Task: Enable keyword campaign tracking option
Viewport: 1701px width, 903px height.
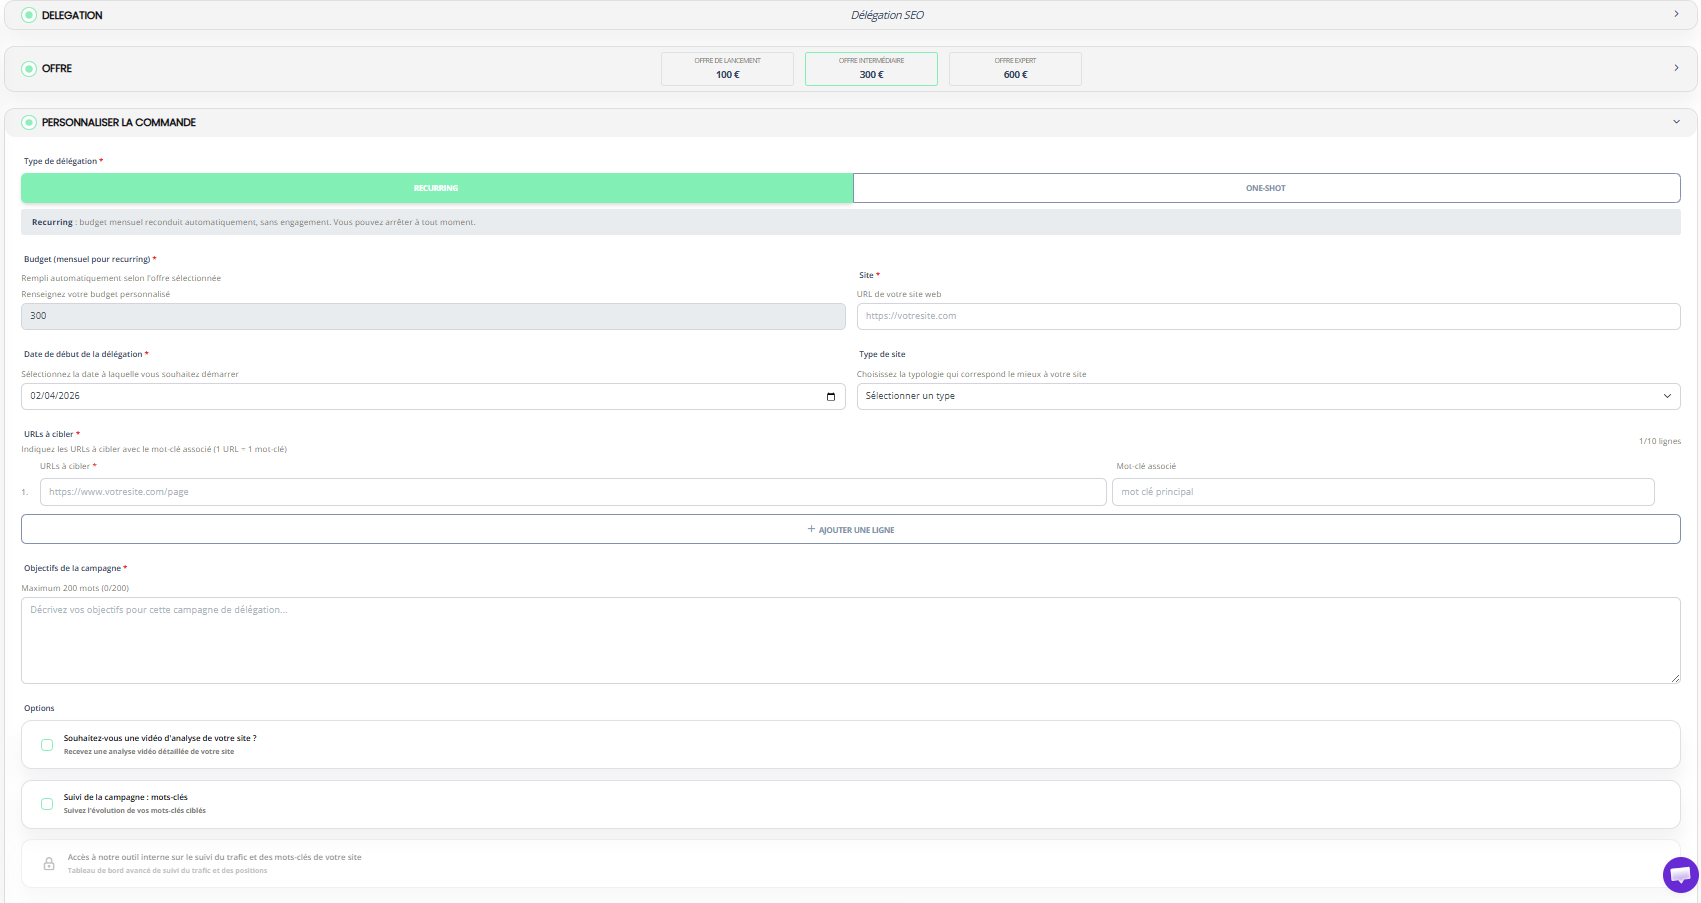Action: [47, 804]
